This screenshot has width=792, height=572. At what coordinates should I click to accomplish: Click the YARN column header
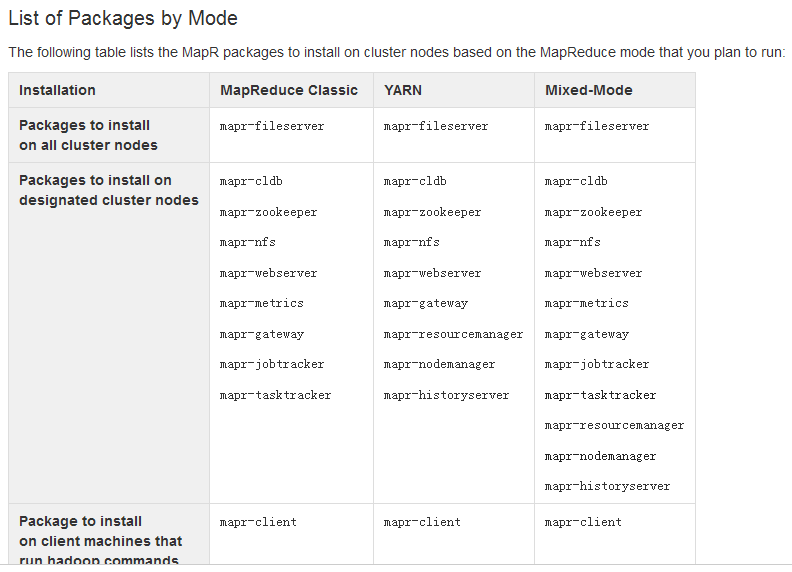403,90
